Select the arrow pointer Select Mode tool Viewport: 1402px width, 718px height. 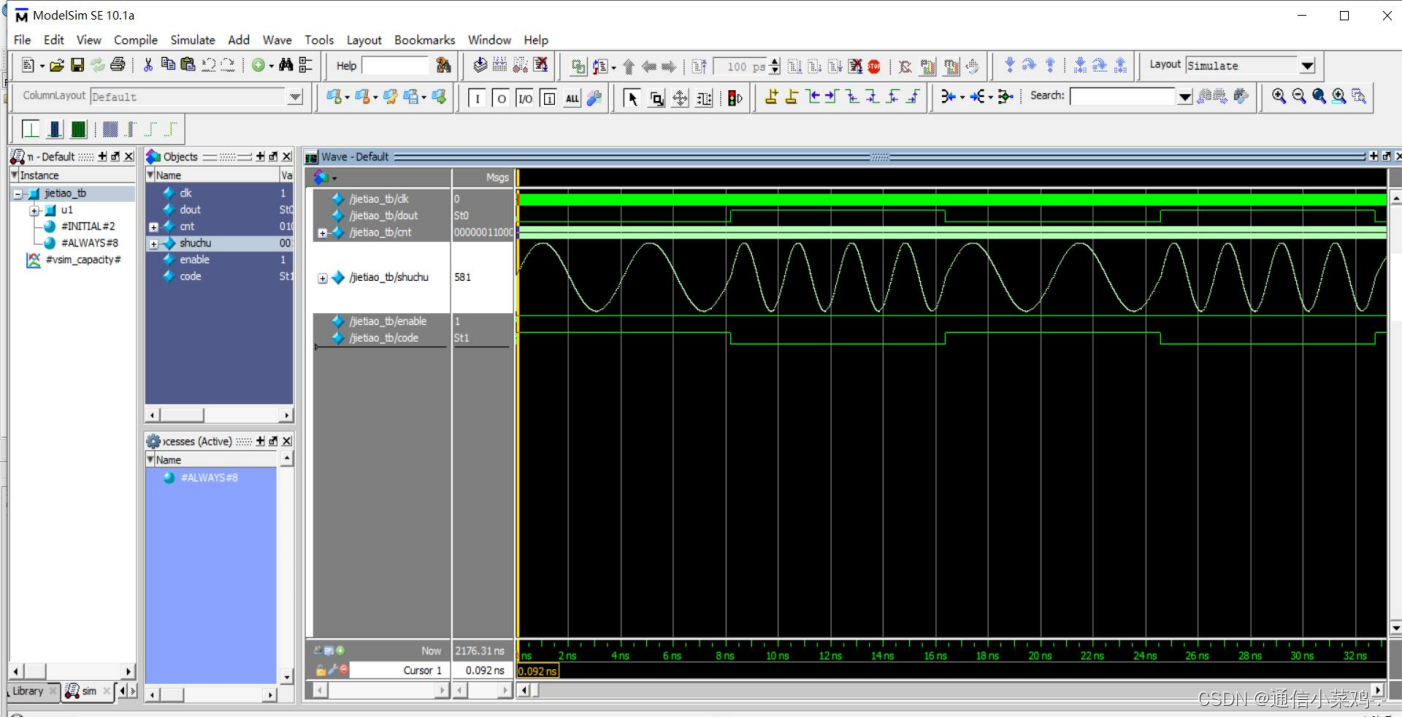632,98
